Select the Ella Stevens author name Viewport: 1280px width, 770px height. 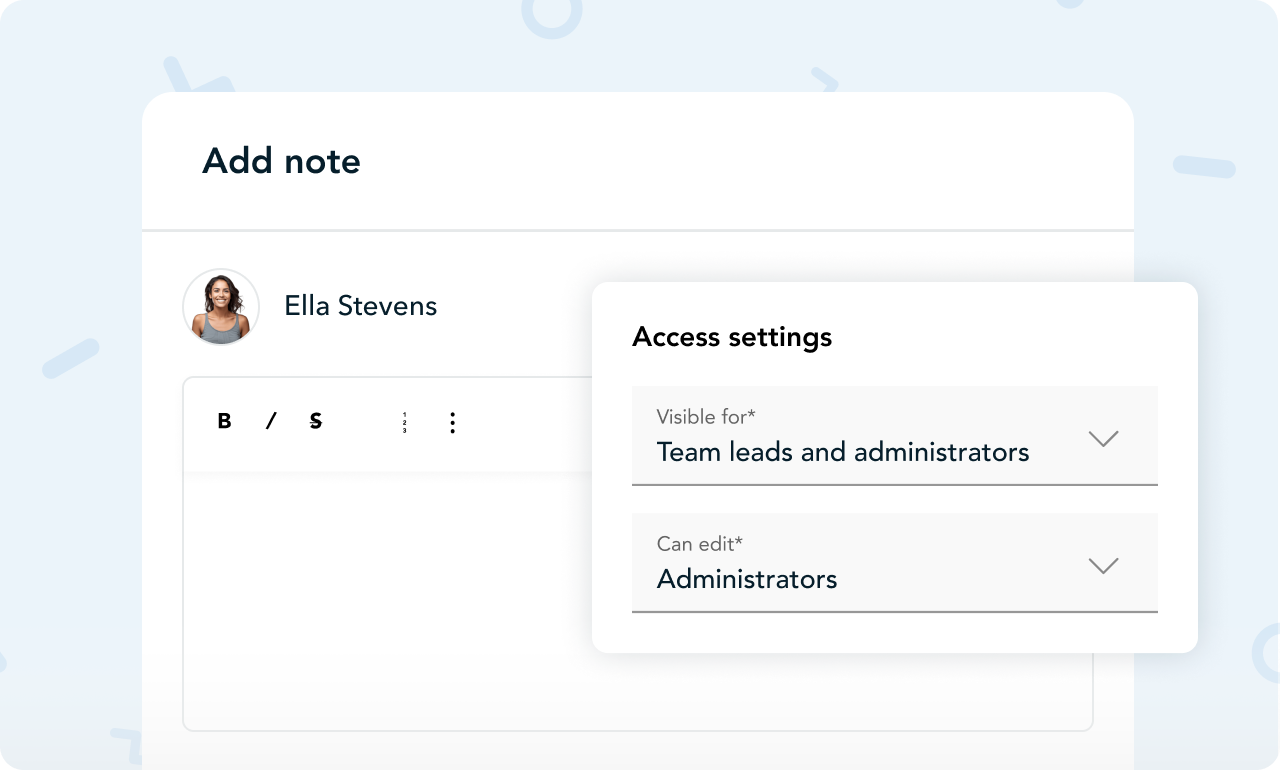[x=360, y=306]
